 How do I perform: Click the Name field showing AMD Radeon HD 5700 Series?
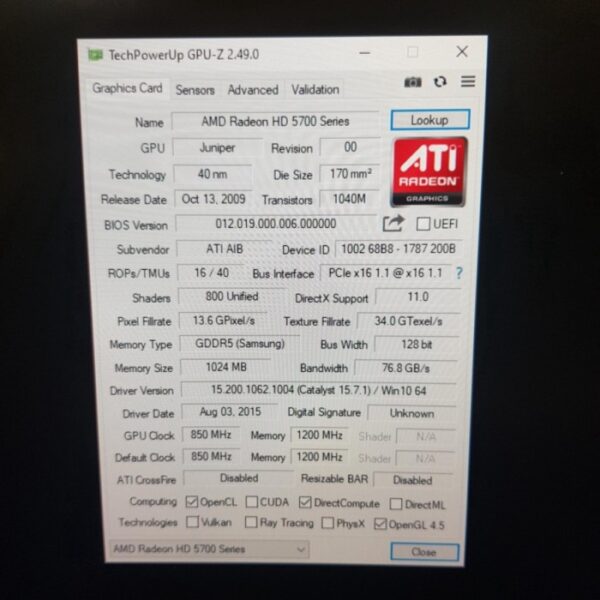tap(275, 122)
